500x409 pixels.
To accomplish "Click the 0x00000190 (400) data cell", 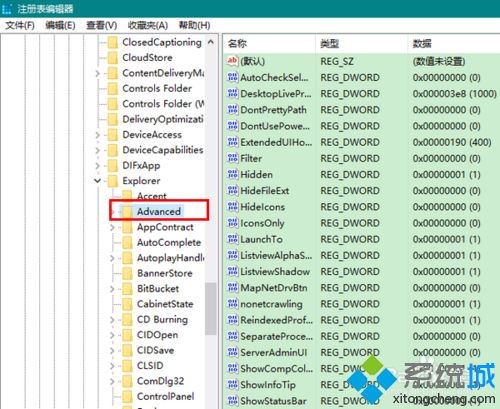I will (452, 142).
